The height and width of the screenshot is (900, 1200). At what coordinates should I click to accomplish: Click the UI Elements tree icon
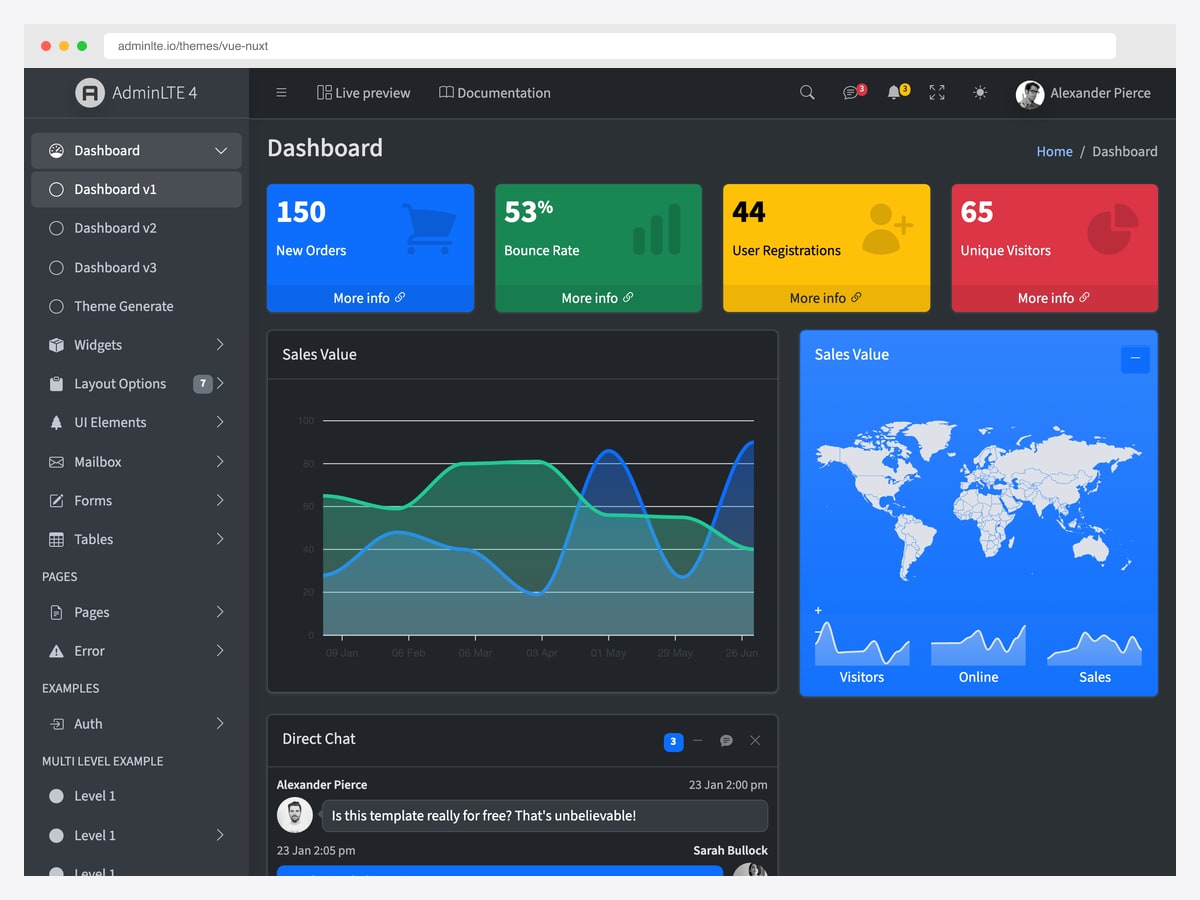tap(56, 423)
